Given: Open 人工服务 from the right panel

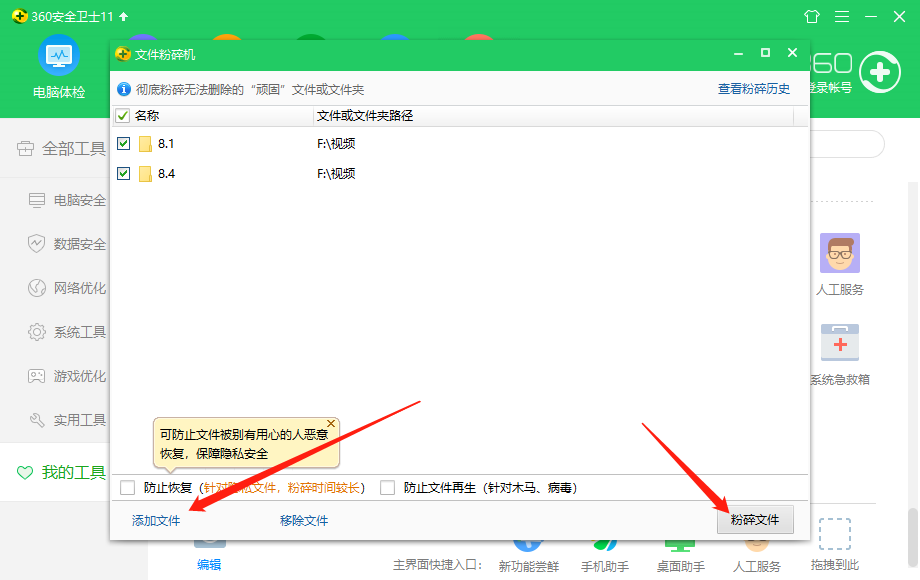Looking at the screenshot, I should (x=840, y=263).
